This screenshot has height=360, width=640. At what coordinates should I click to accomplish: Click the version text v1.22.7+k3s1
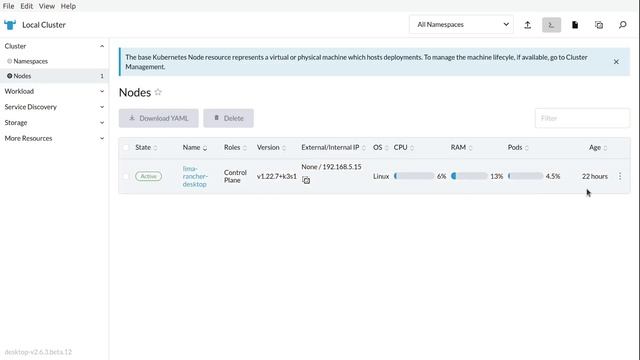click(x=277, y=176)
